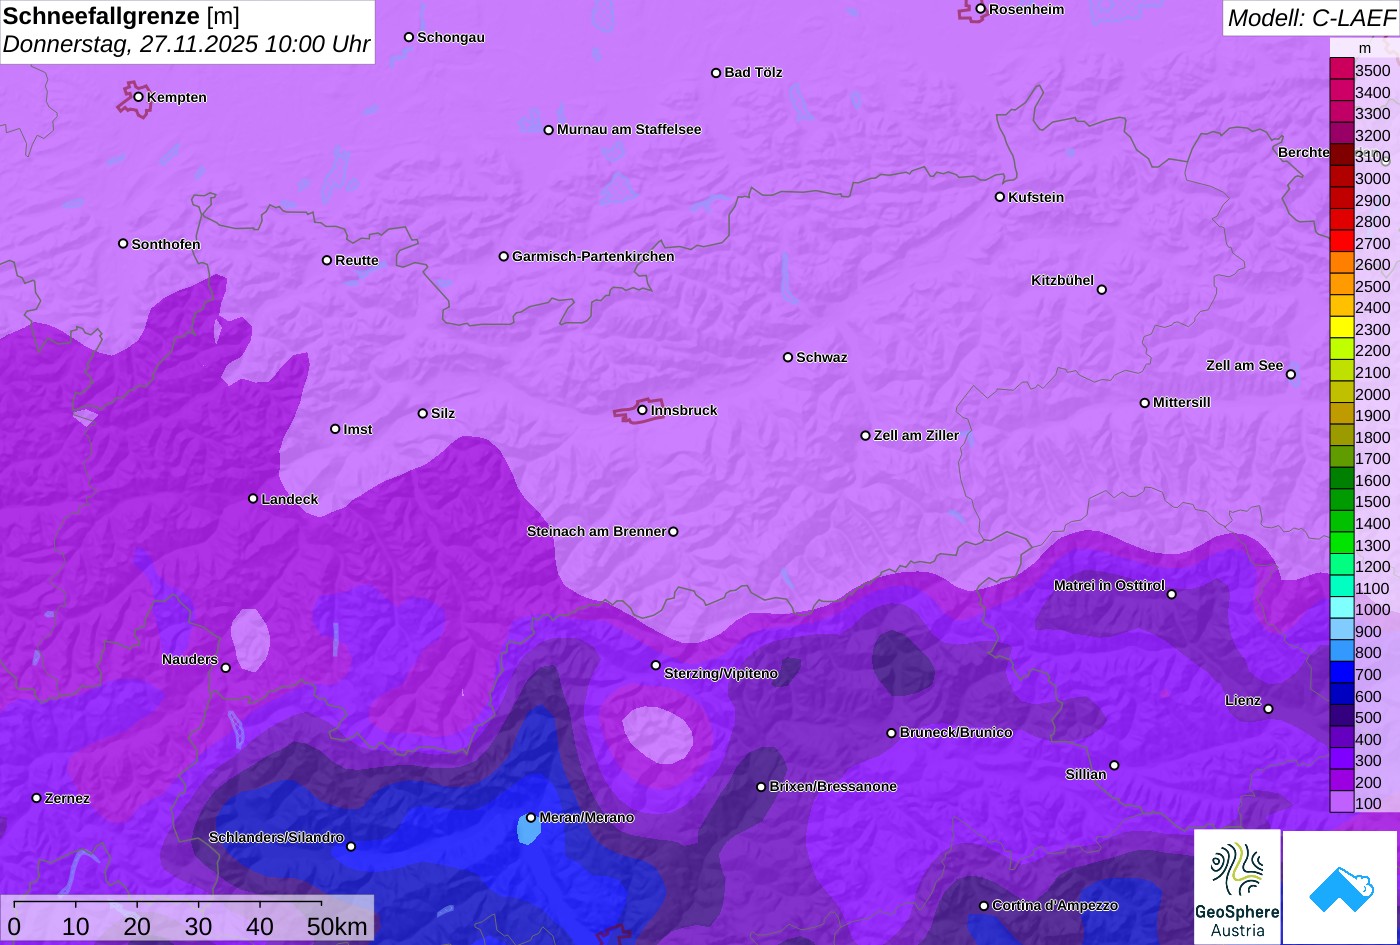Viewport: 1400px width, 945px height.
Task: Click the Cortina d'Ampezzo marker dot
Action: (984, 906)
